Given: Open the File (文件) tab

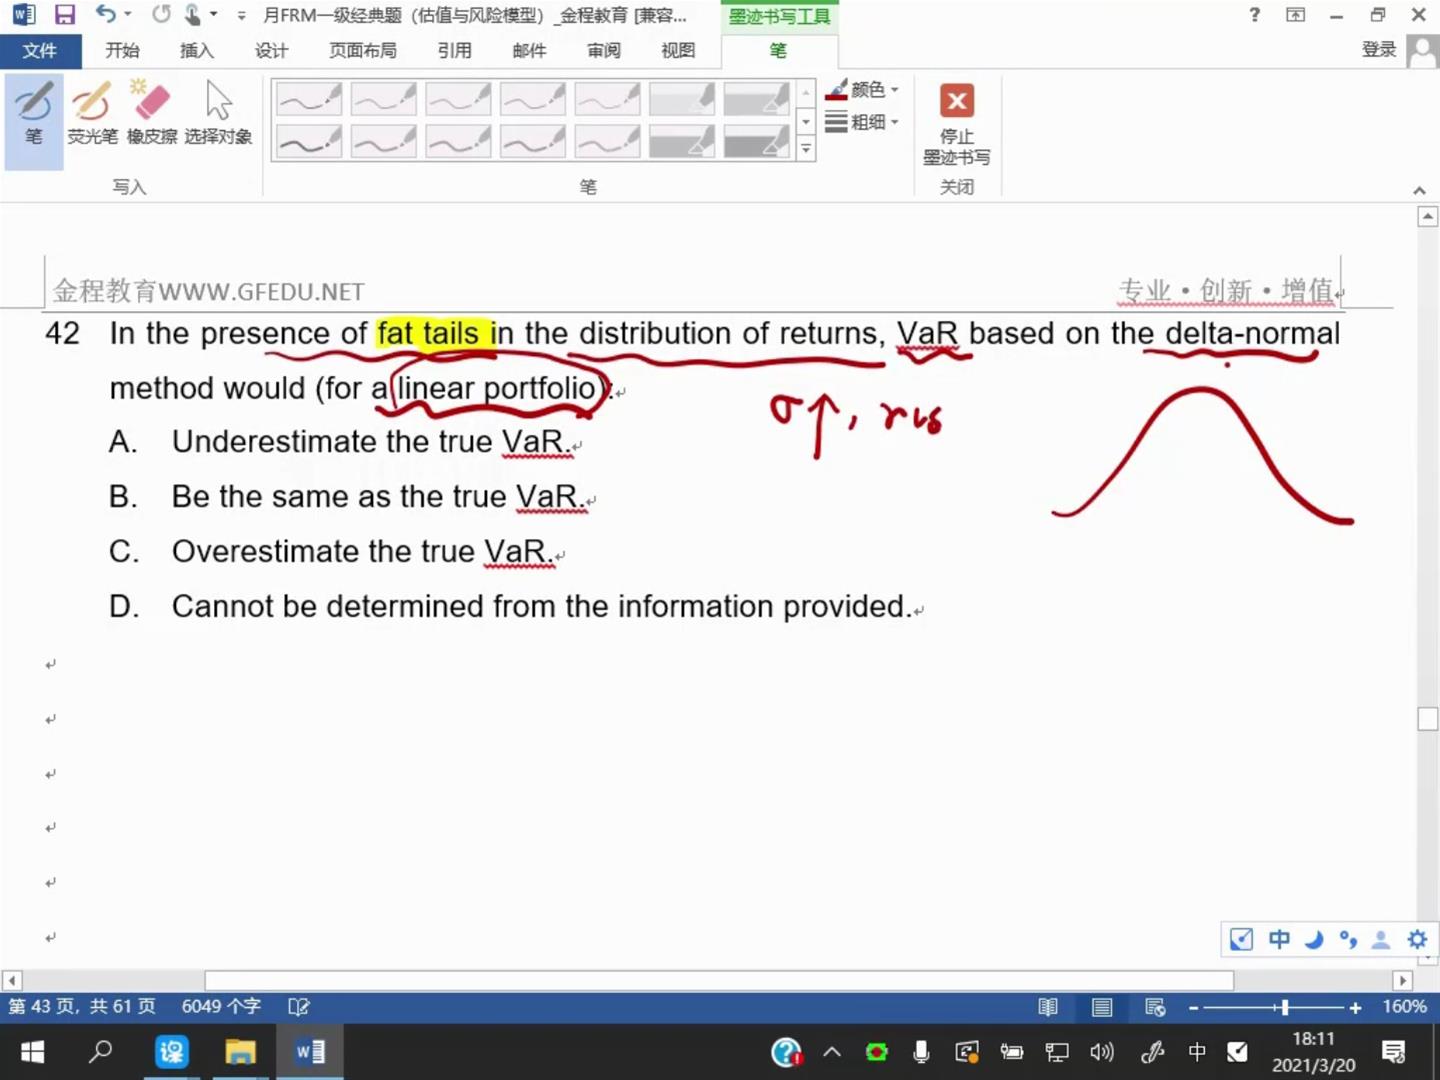Looking at the screenshot, I should click(39, 50).
